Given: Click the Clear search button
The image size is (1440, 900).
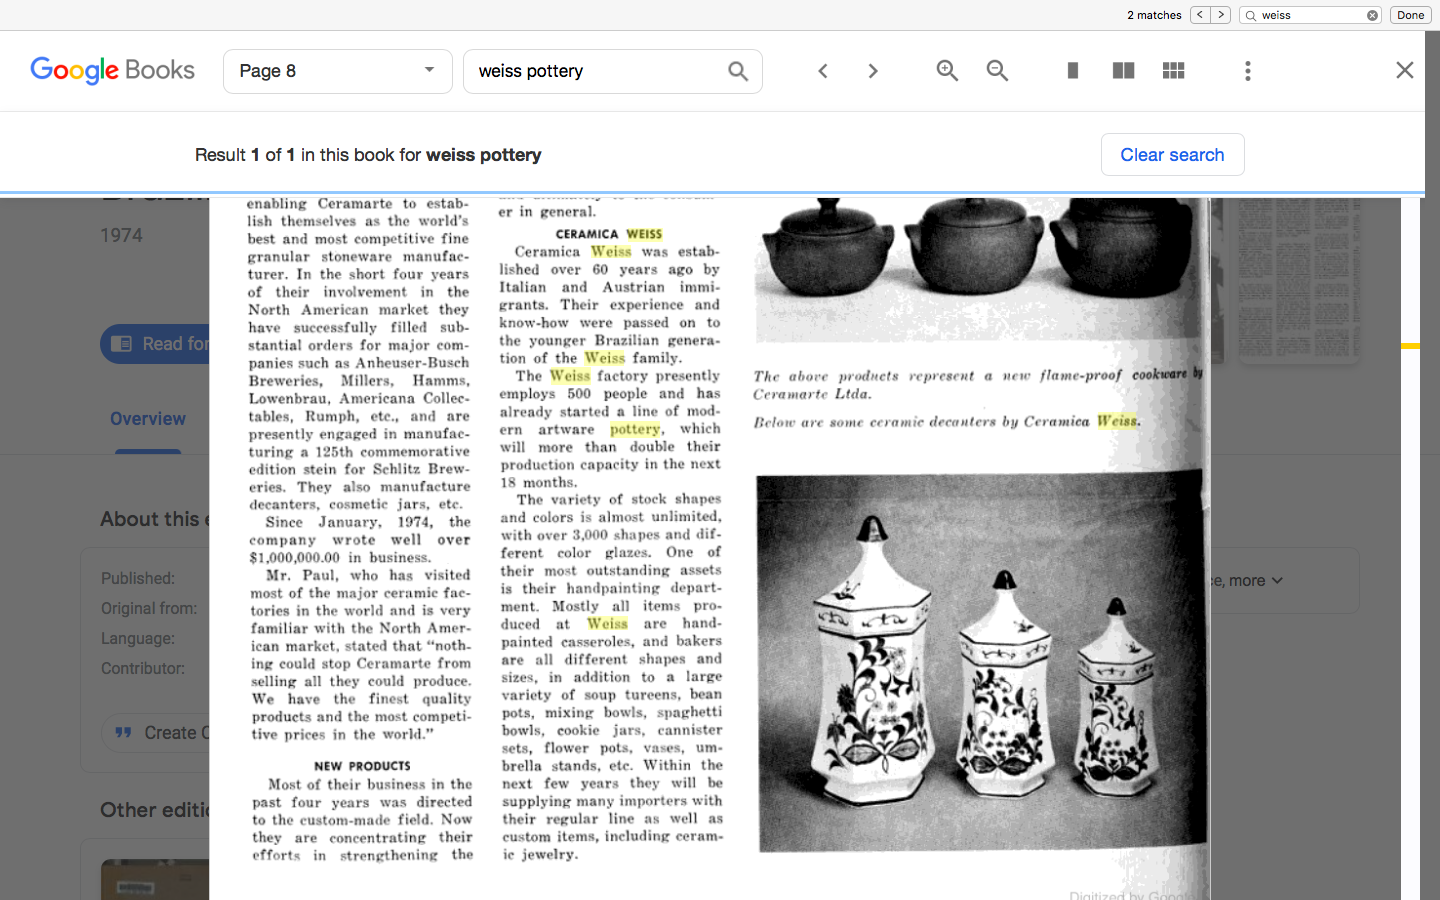Looking at the screenshot, I should pos(1172,155).
